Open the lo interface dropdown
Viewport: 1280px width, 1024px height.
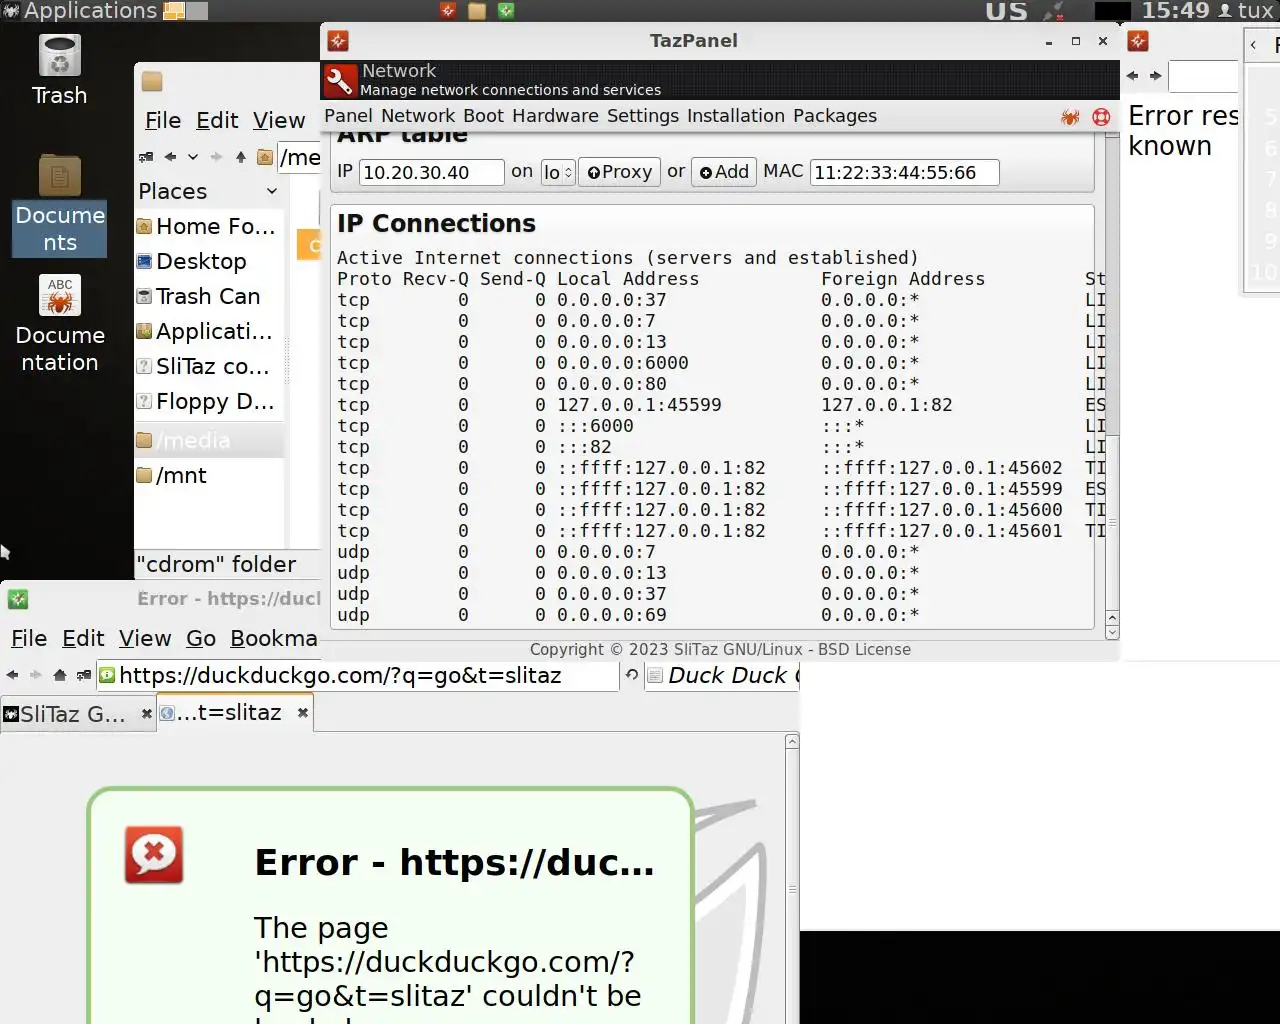pyautogui.click(x=557, y=172)
